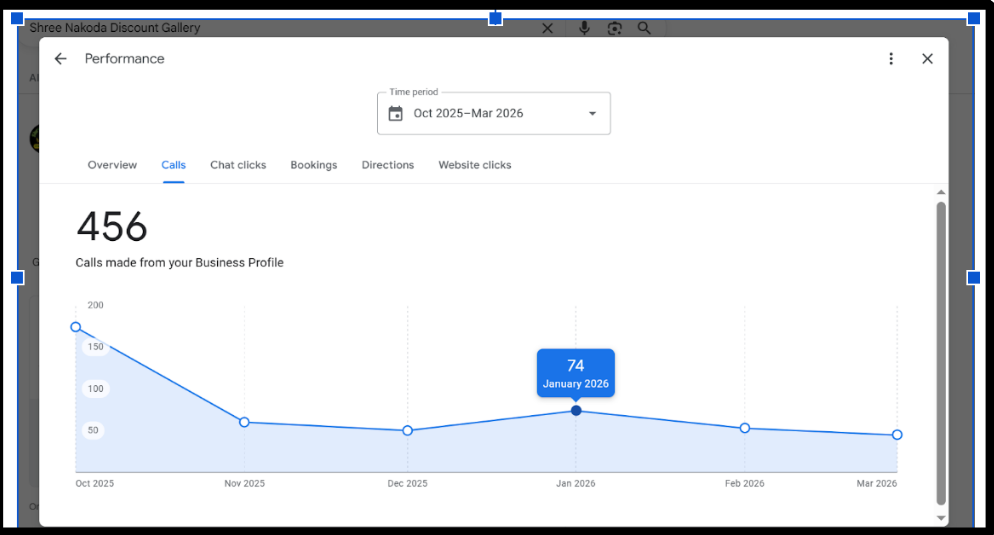994x535 pixels.
Task: Expand the Time period dropdown arrow
Action: click(592, 113)
